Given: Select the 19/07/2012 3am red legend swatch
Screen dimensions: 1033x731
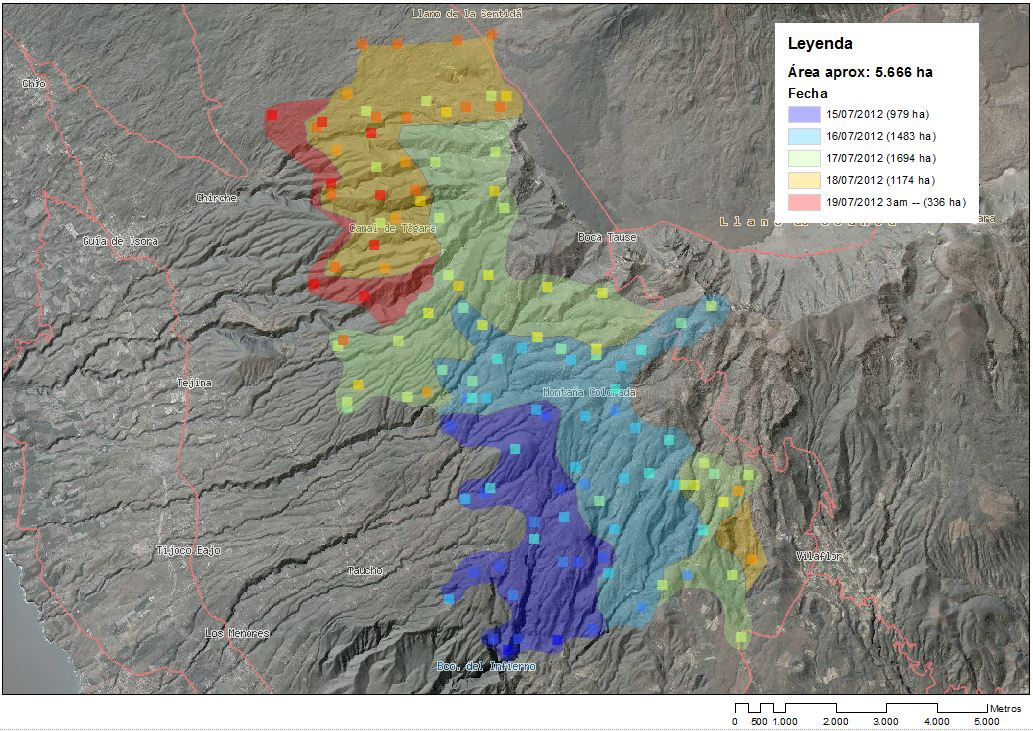Looking at the screenshot, I should click(x=804, y=202).
